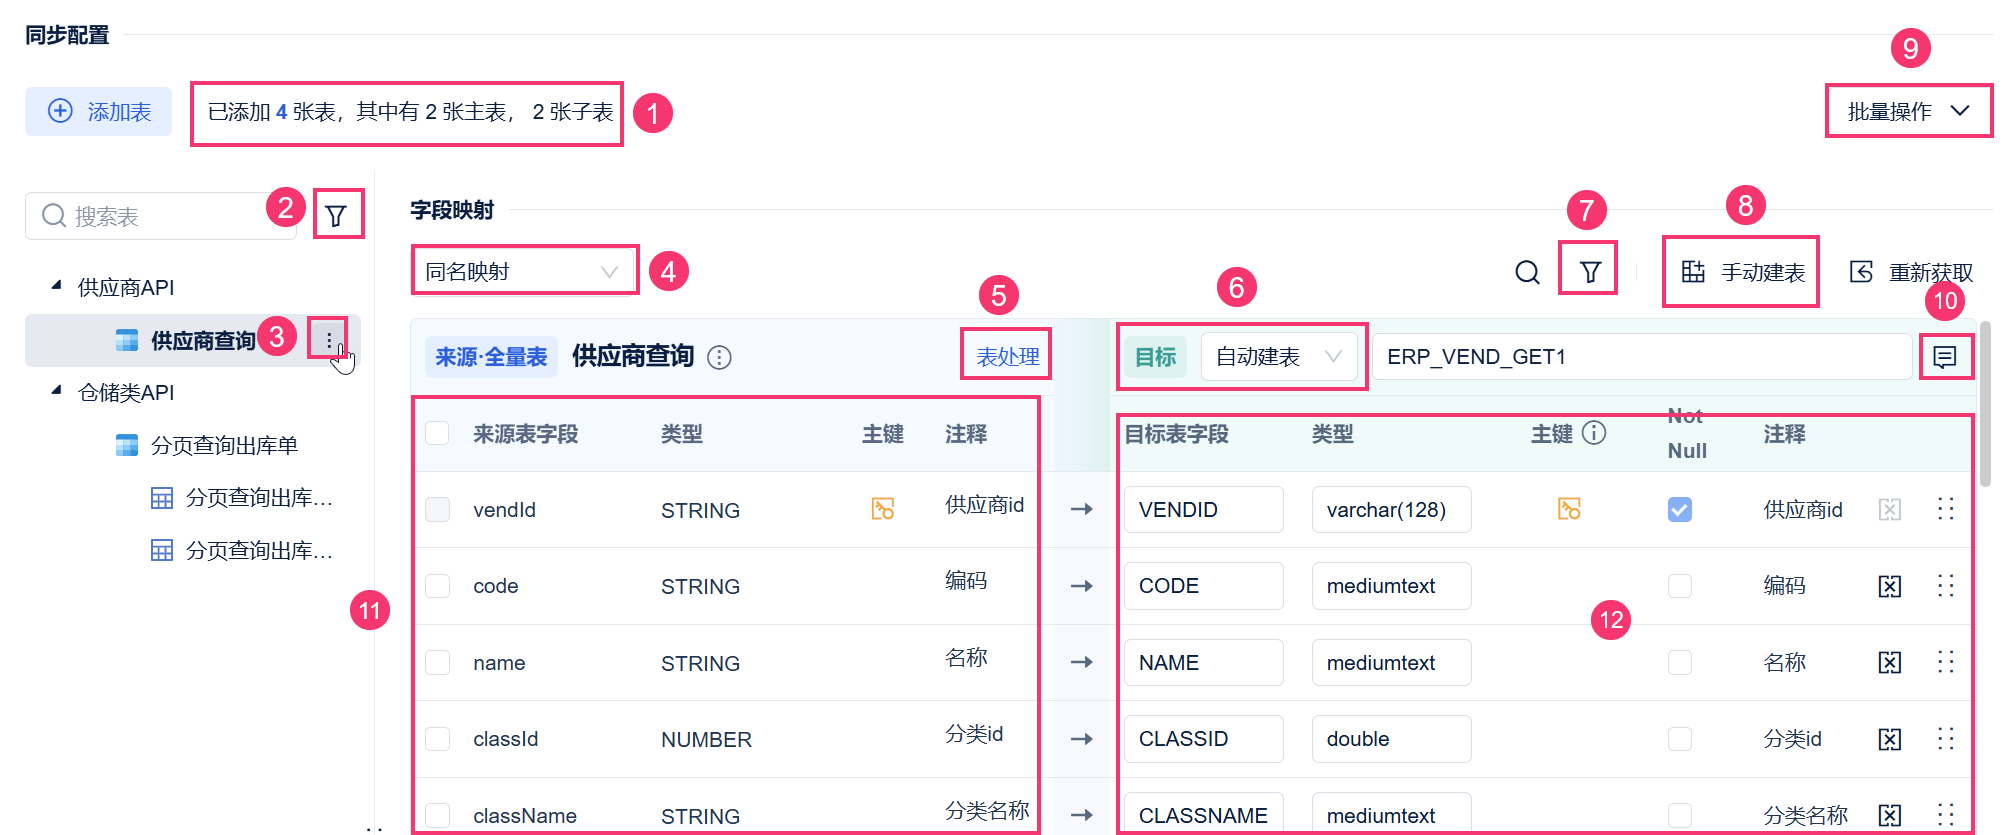Select all source fields header checkbox

[437, 433]
